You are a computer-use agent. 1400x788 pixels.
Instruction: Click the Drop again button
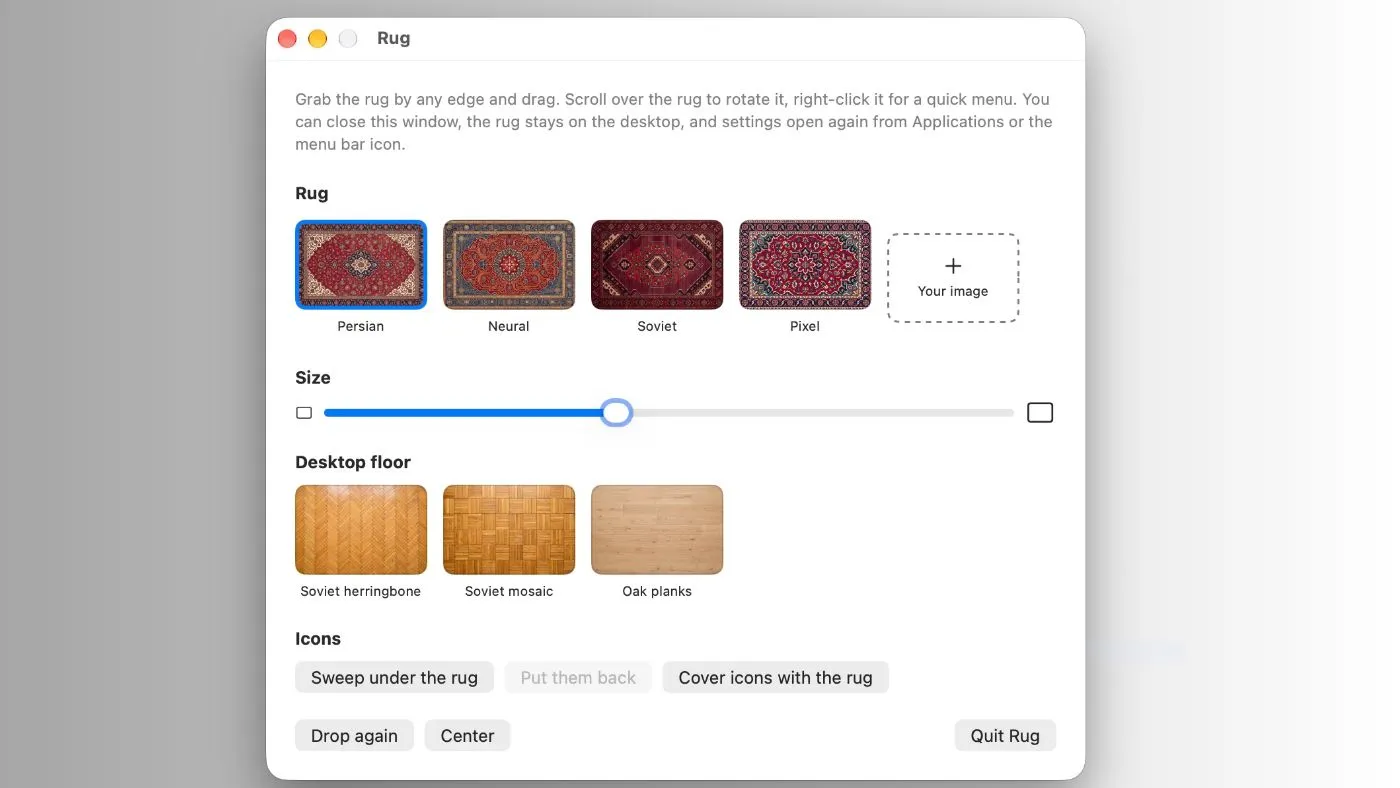click(354, 735)
